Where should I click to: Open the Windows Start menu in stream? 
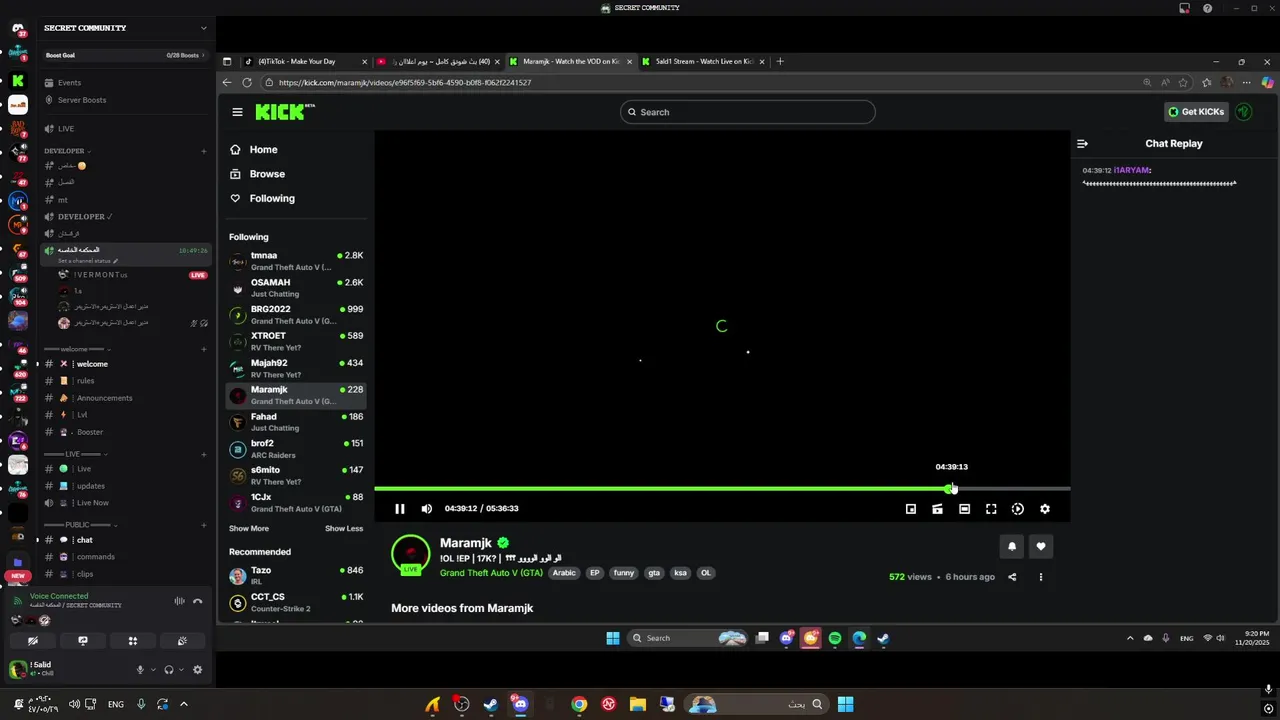(x=613, y=638)
